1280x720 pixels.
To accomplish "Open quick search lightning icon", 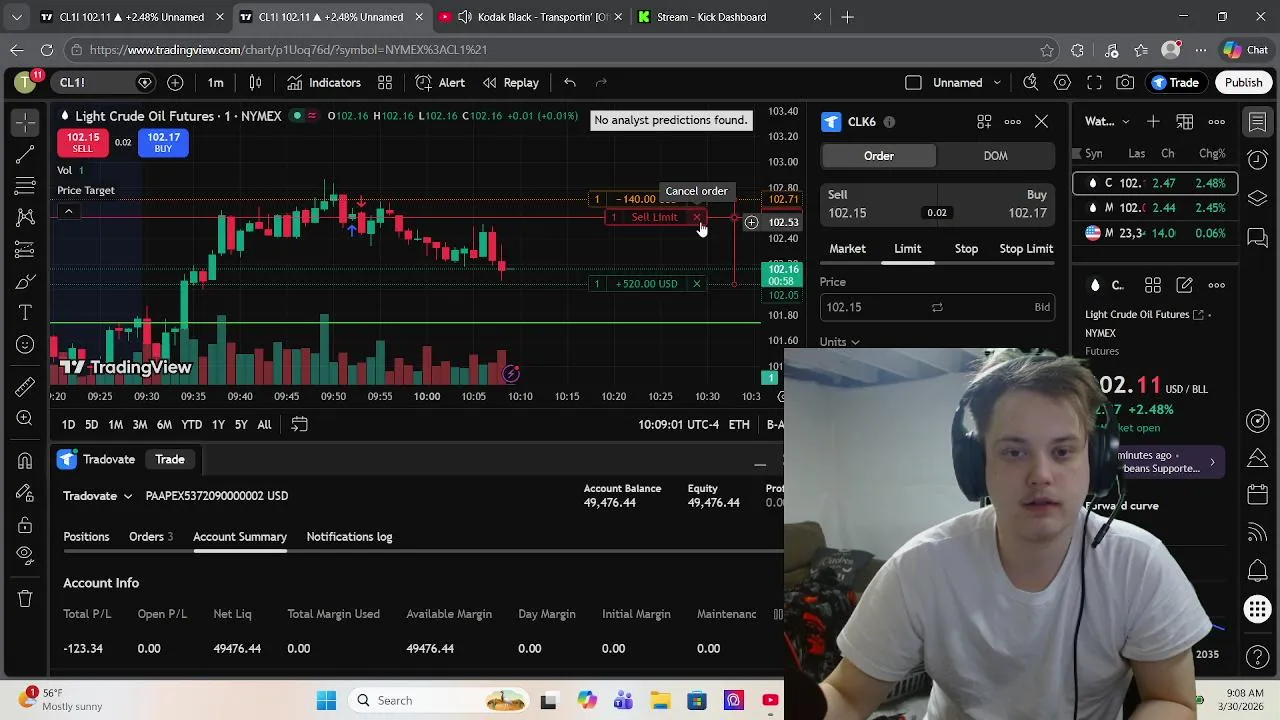I will (1031, 83).
